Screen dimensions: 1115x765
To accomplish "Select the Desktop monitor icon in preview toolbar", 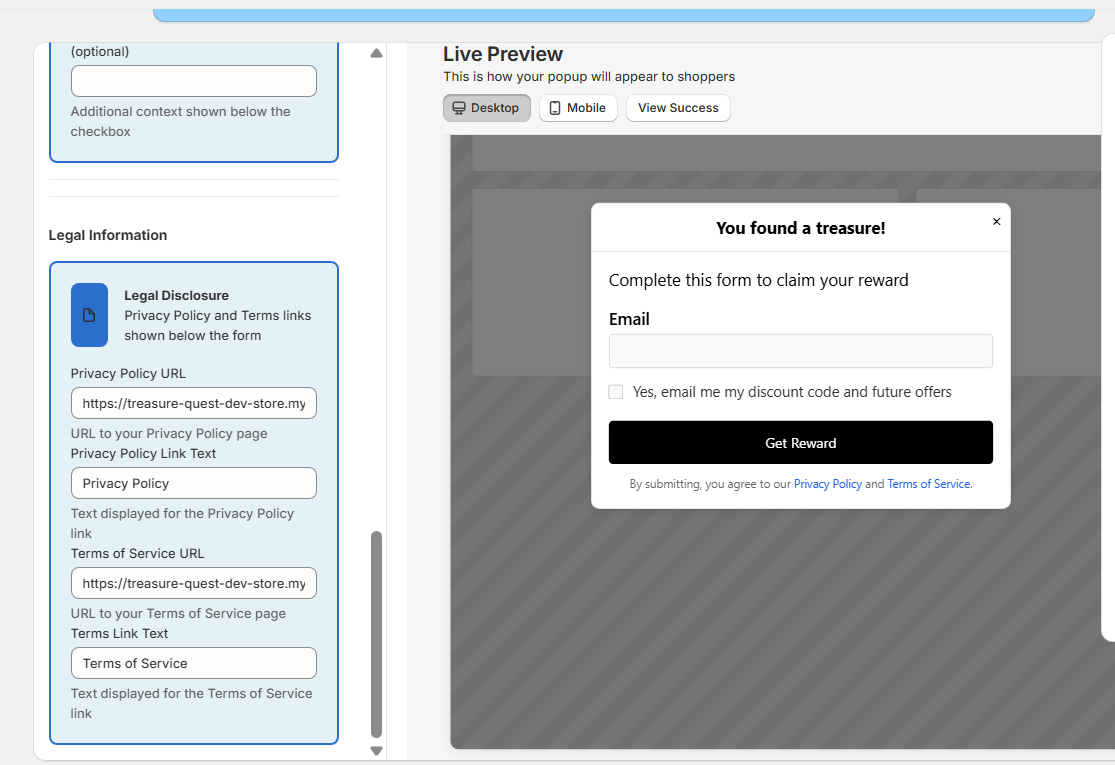I will [458, 107].
